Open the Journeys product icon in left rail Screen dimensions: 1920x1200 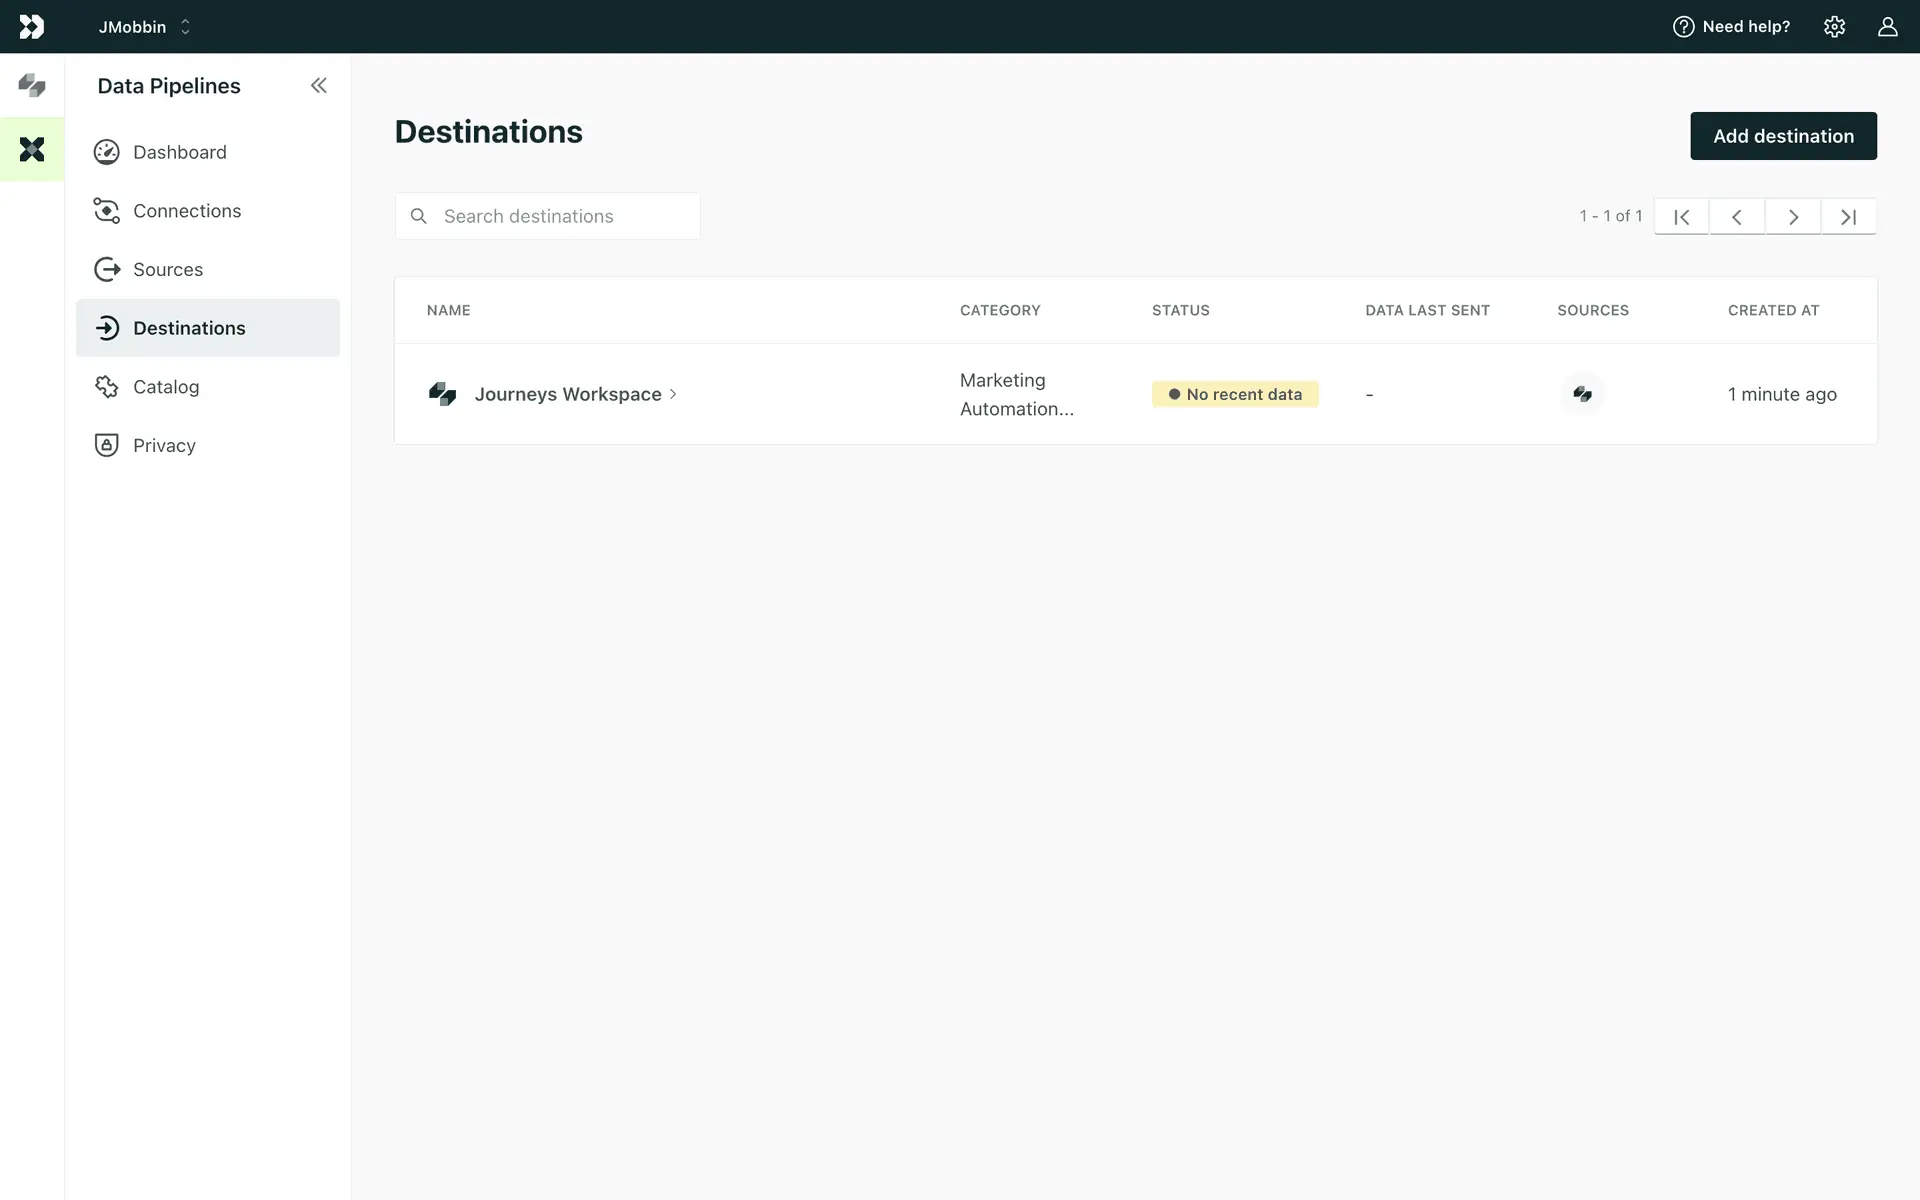coord(32,86)
